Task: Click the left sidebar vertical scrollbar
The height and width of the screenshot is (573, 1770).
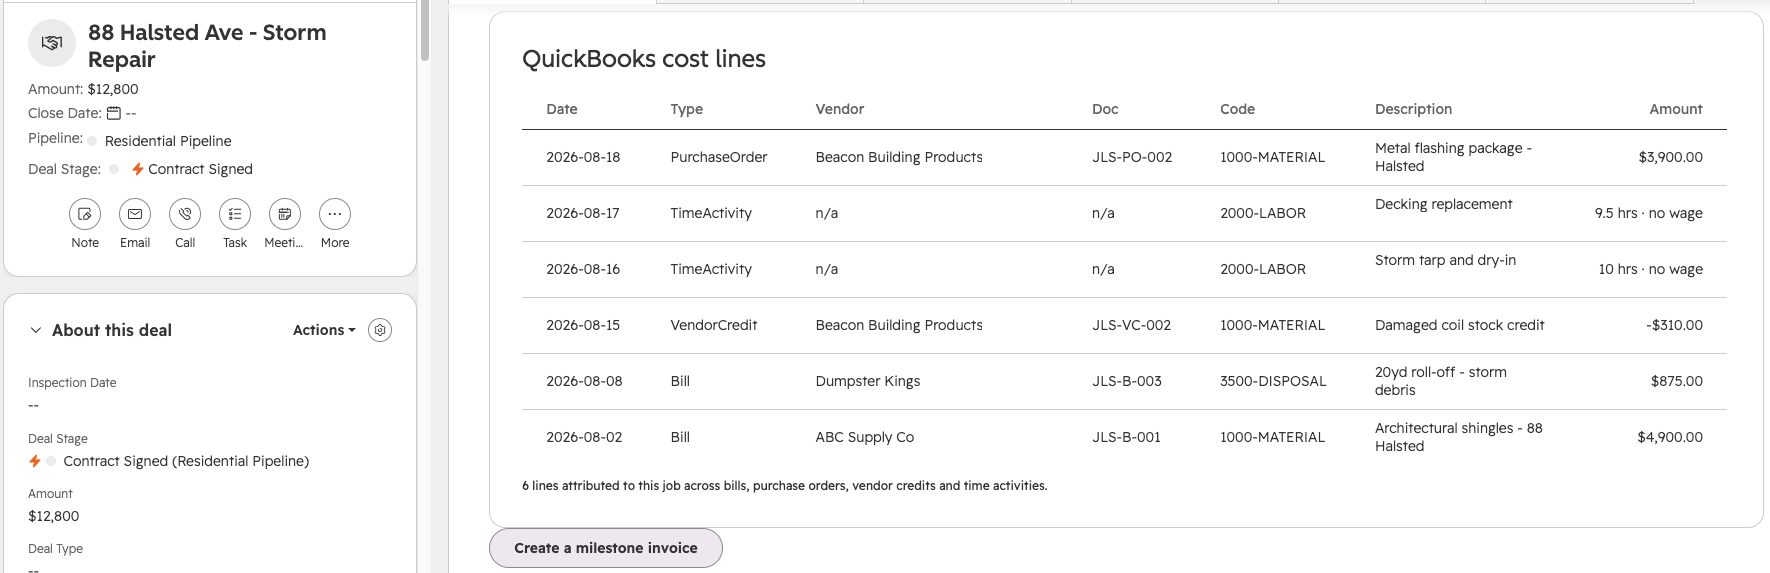Action: [x=425, y=30]
